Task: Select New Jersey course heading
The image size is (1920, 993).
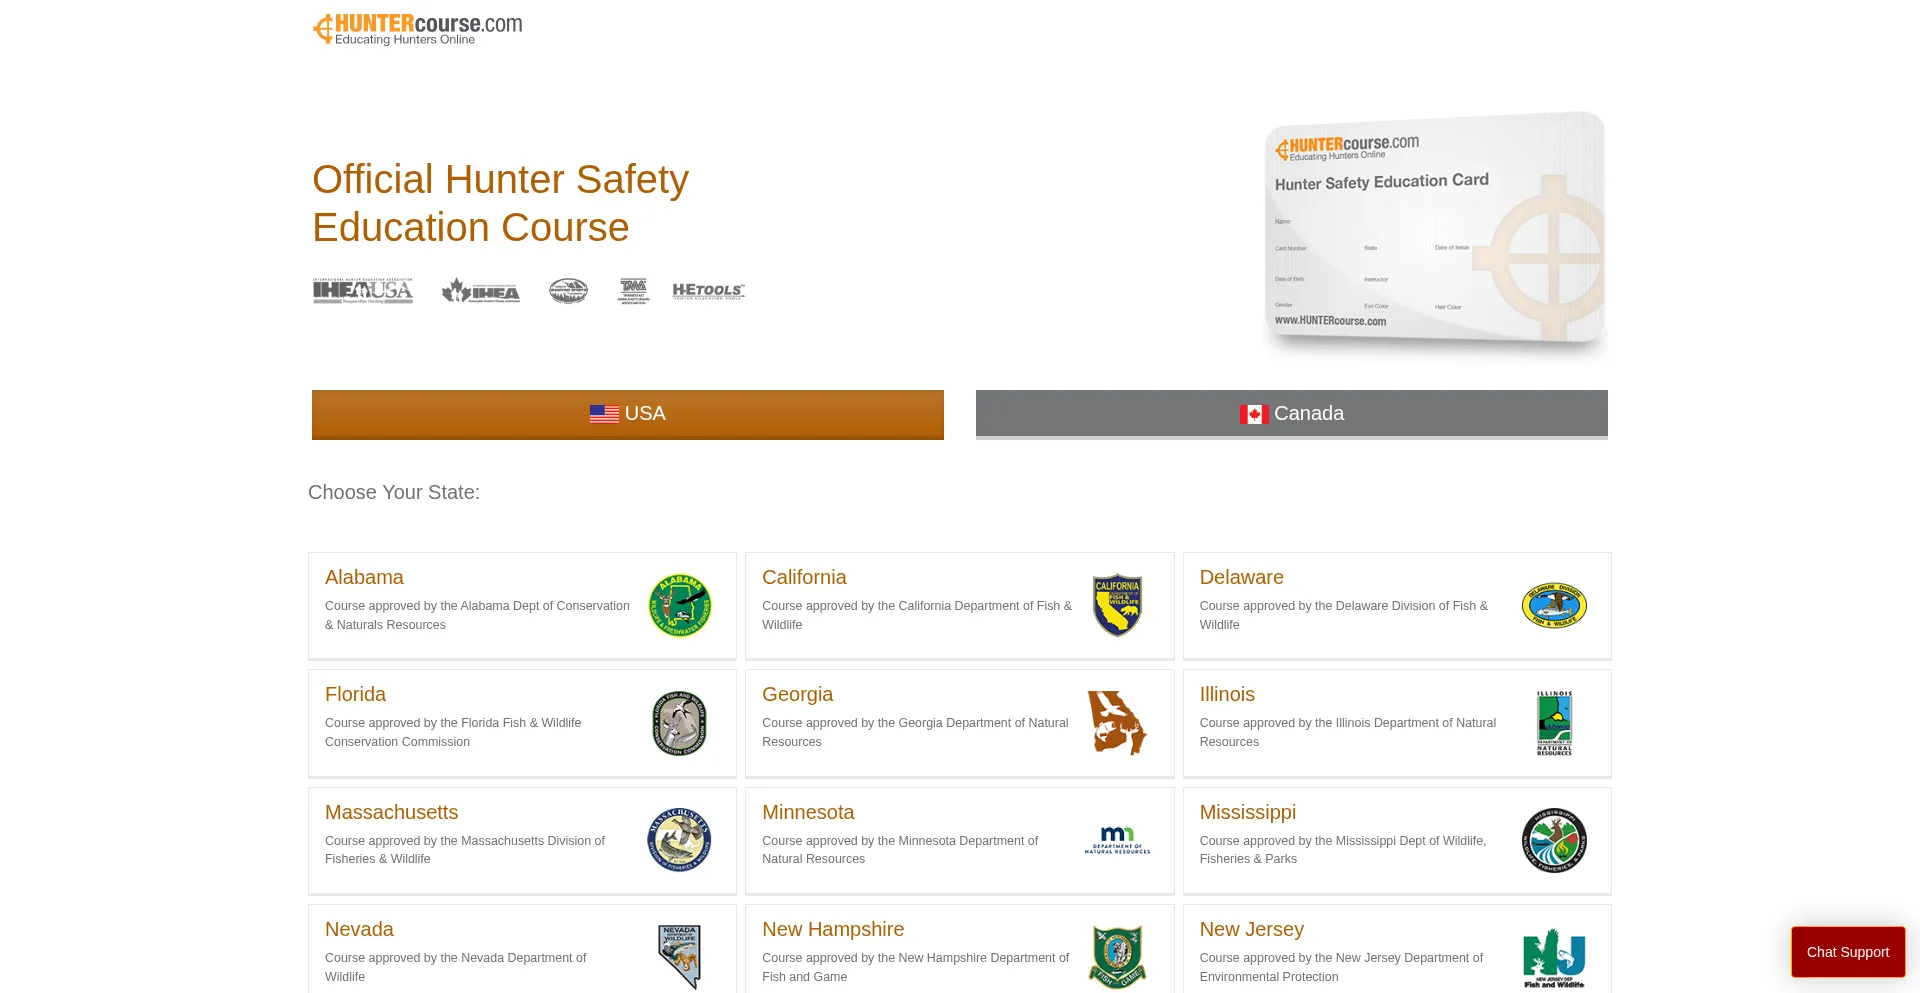Action: (1251, 929)
